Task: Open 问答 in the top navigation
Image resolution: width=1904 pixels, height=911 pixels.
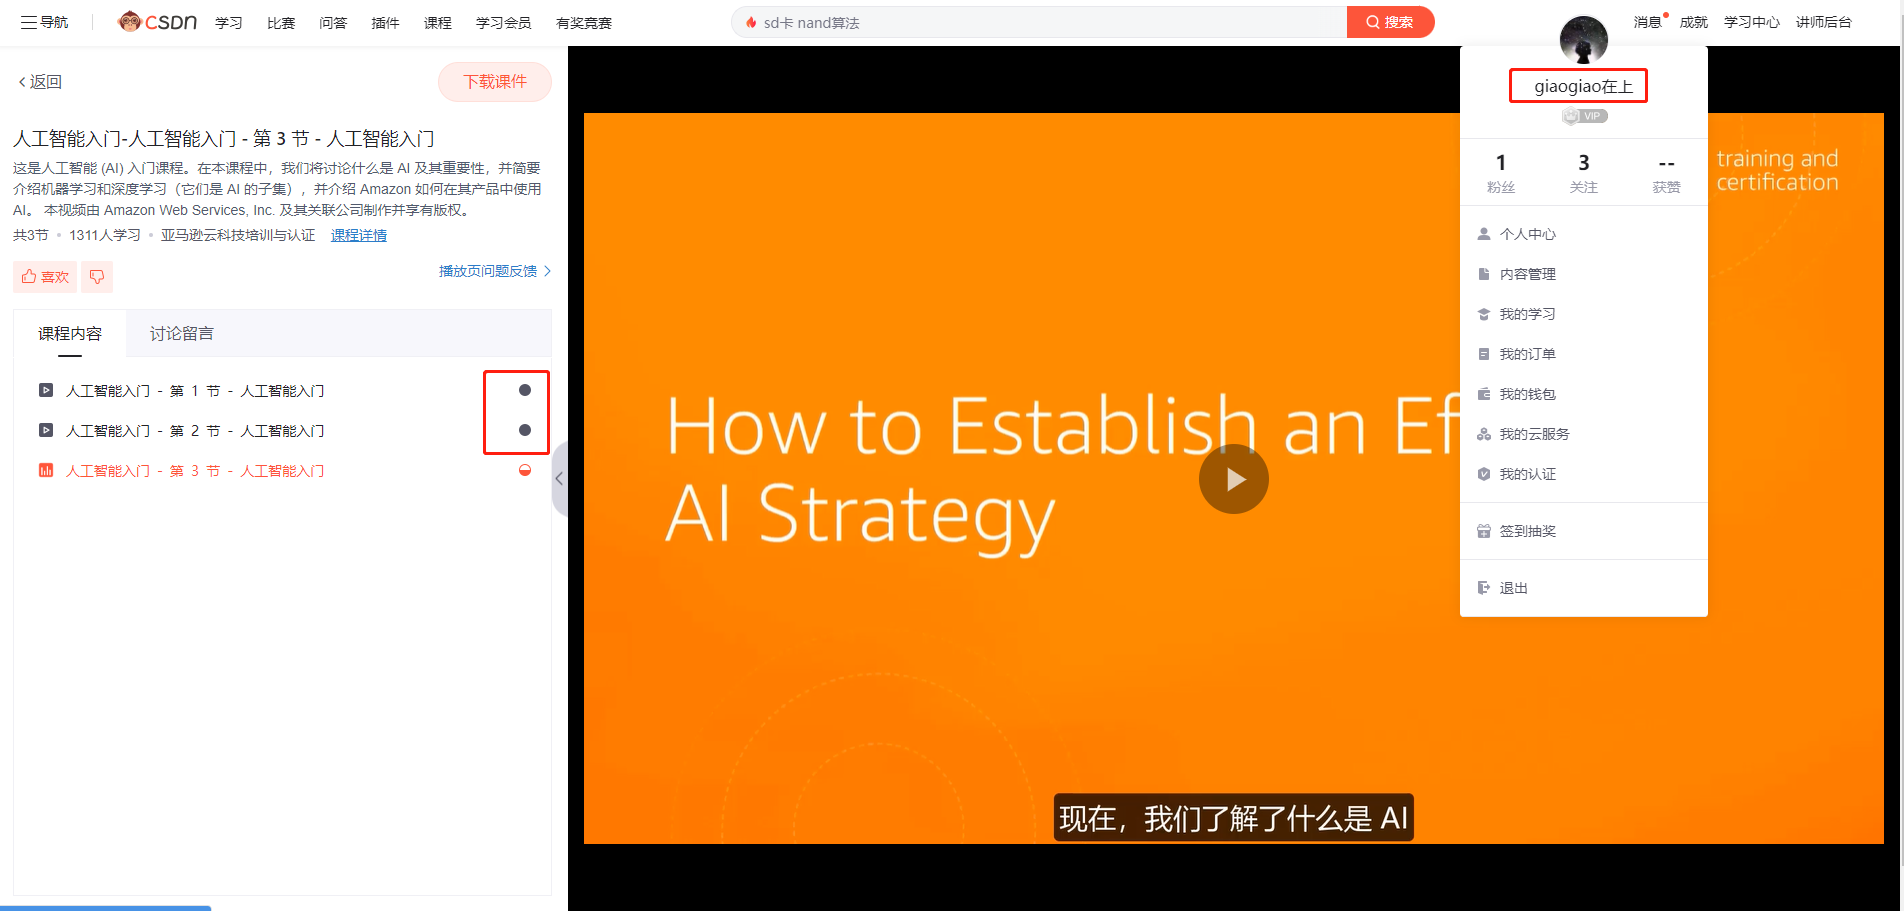Action: tap(333, 23)
